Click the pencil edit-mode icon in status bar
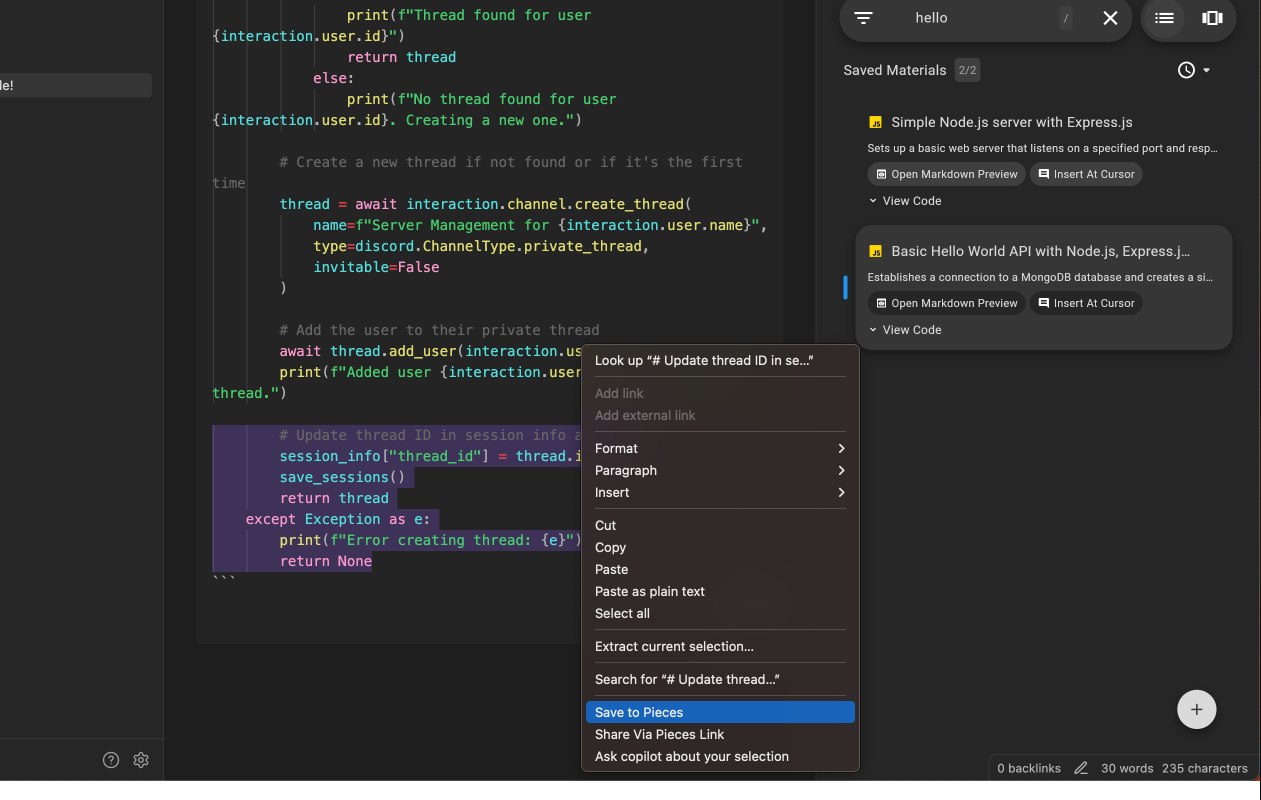The height and width of the screenshot is (800, 1261). click(1081, 768)
